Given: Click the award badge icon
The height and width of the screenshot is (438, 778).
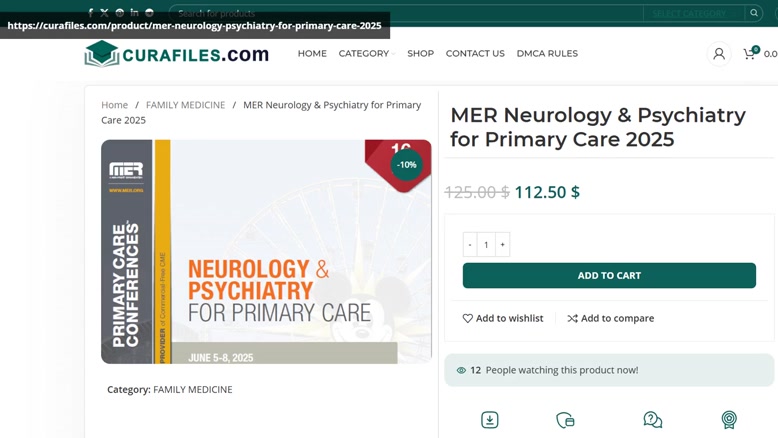Looking at the screenshot, I should click(729, 420).
